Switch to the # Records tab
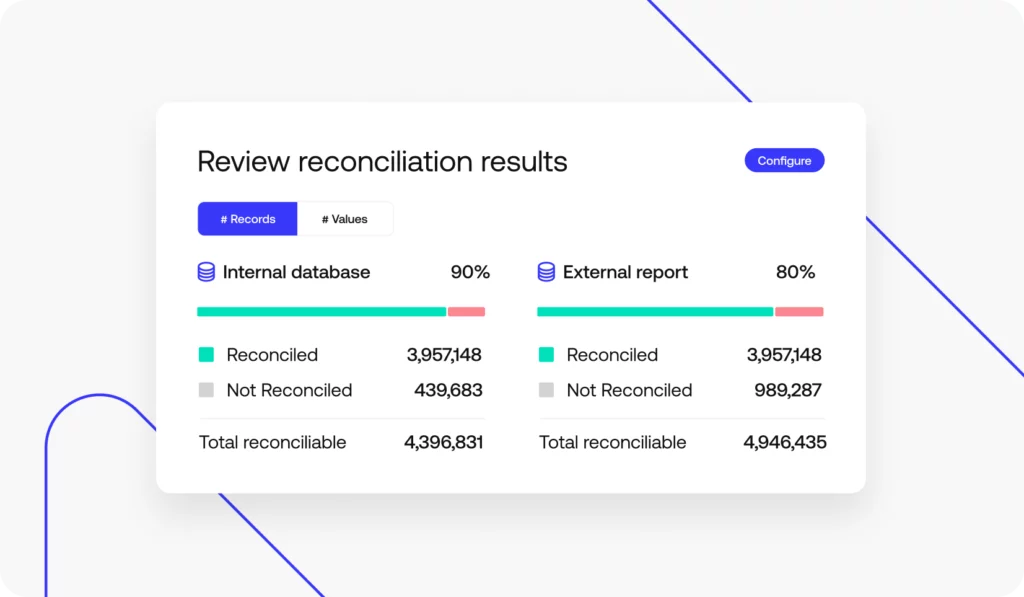The image size is (1024, 597). point(247,219)
